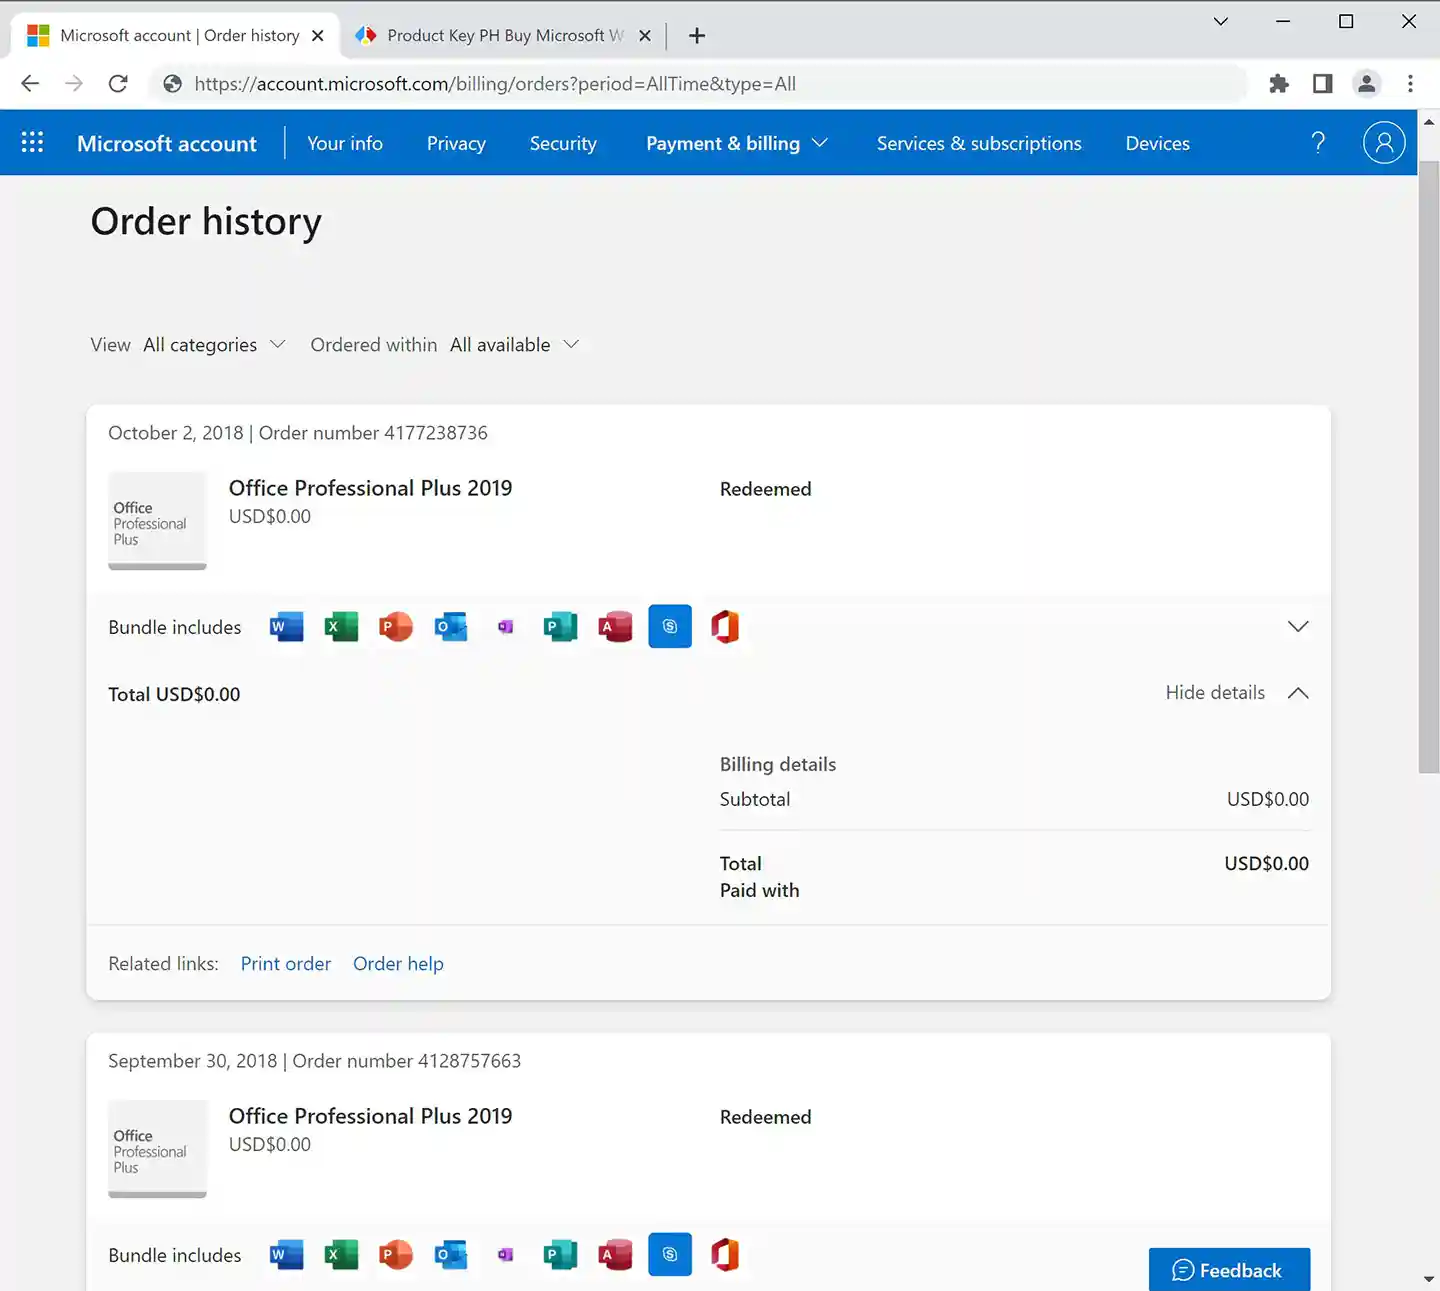
Task: Open the Microsoft apps launcher grid
Action: (x=32, y=143)
